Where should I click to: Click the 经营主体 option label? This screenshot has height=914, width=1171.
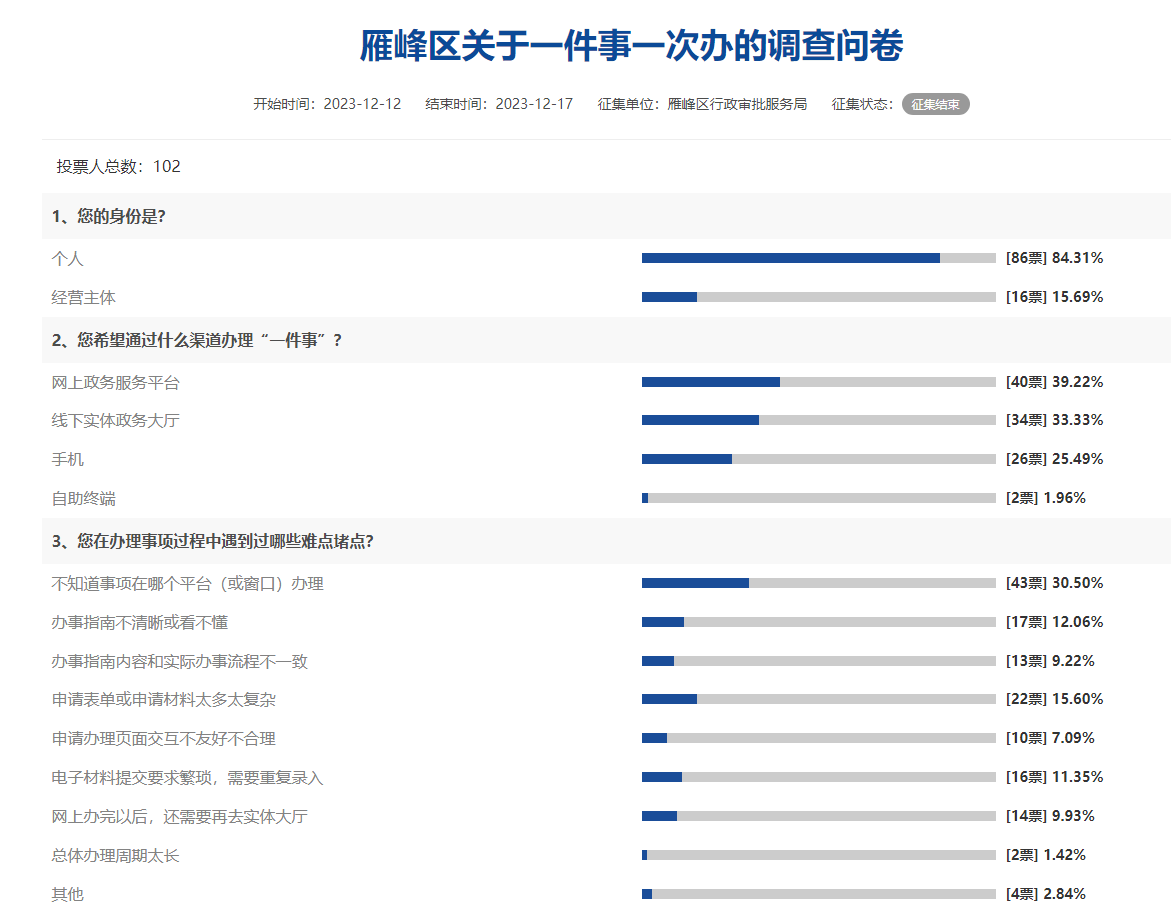[84, 297]
